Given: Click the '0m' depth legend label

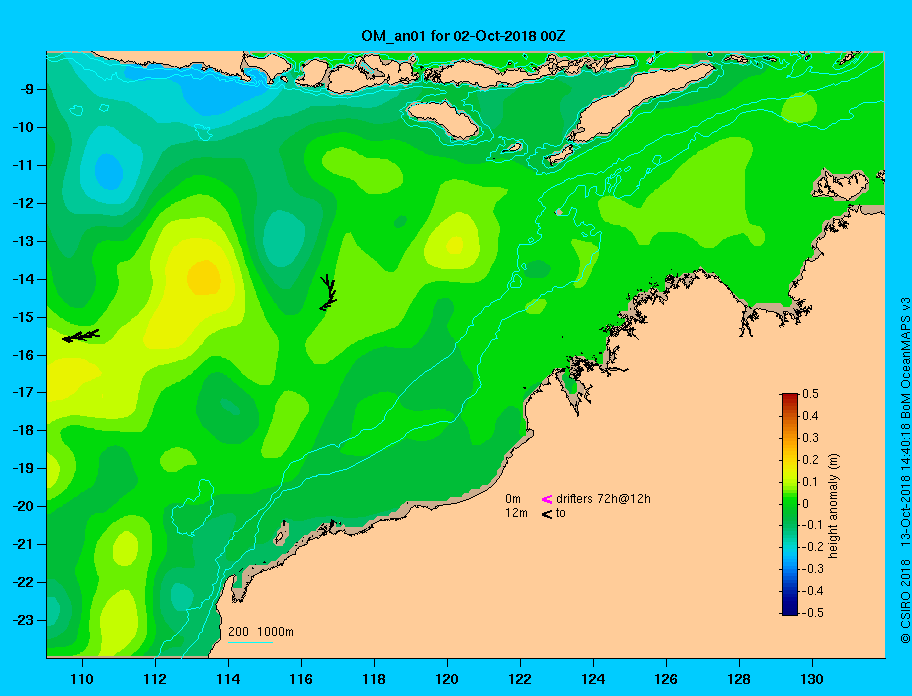Looking at the screenshot, I should point(512,499).
